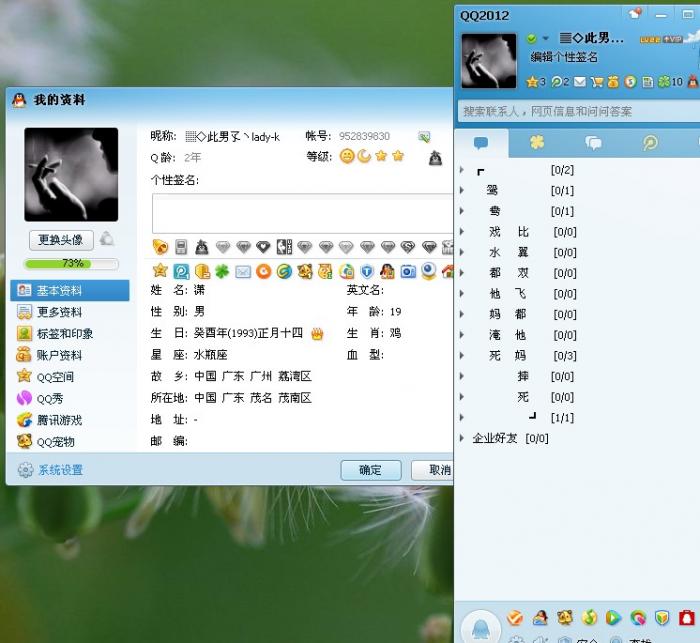Switch to the Weibo tab in QQ panel
Viewport: 700px width, 643px height.
tap(650, 143)
